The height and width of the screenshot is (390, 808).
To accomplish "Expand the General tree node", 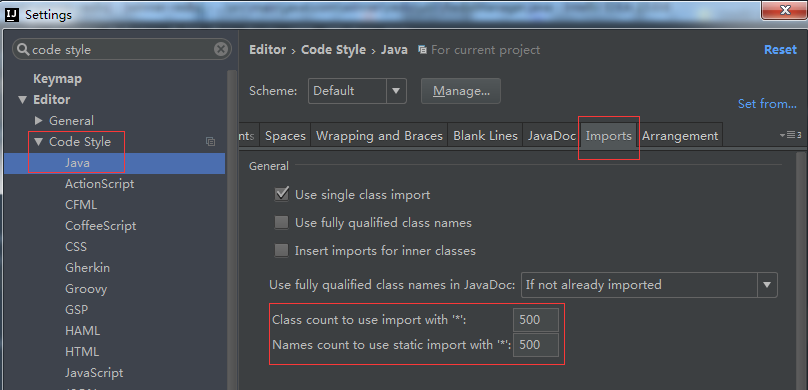I will tap(39, 121).
